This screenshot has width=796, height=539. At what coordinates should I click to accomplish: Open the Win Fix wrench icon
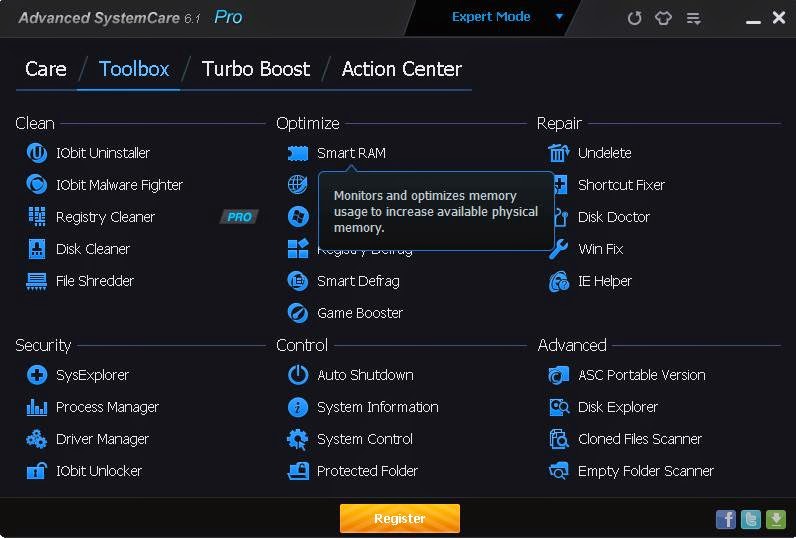pyautogui.click(x=558, y=249)
